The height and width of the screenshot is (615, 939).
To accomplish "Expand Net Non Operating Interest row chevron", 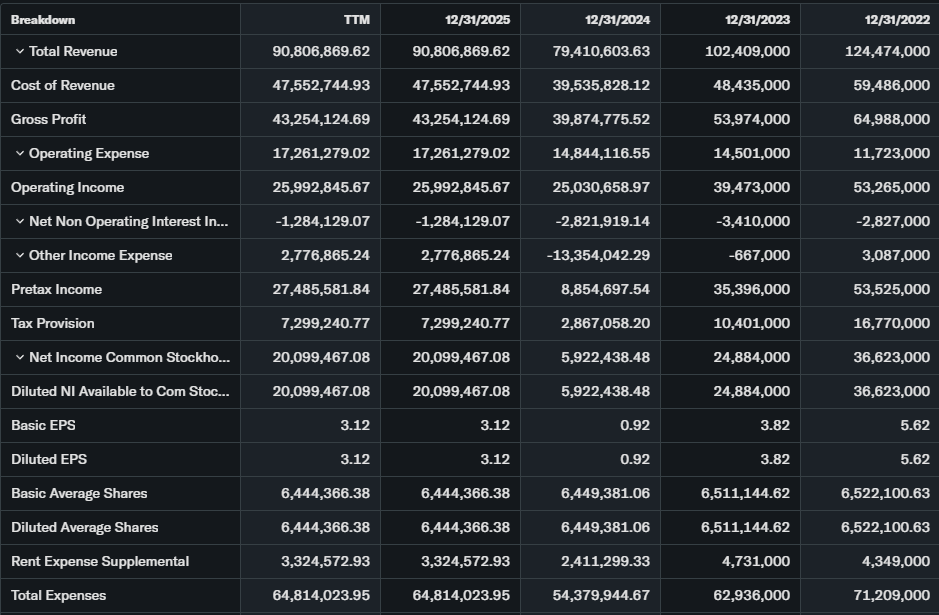I will pyautogui.click(x=20, y=222).
